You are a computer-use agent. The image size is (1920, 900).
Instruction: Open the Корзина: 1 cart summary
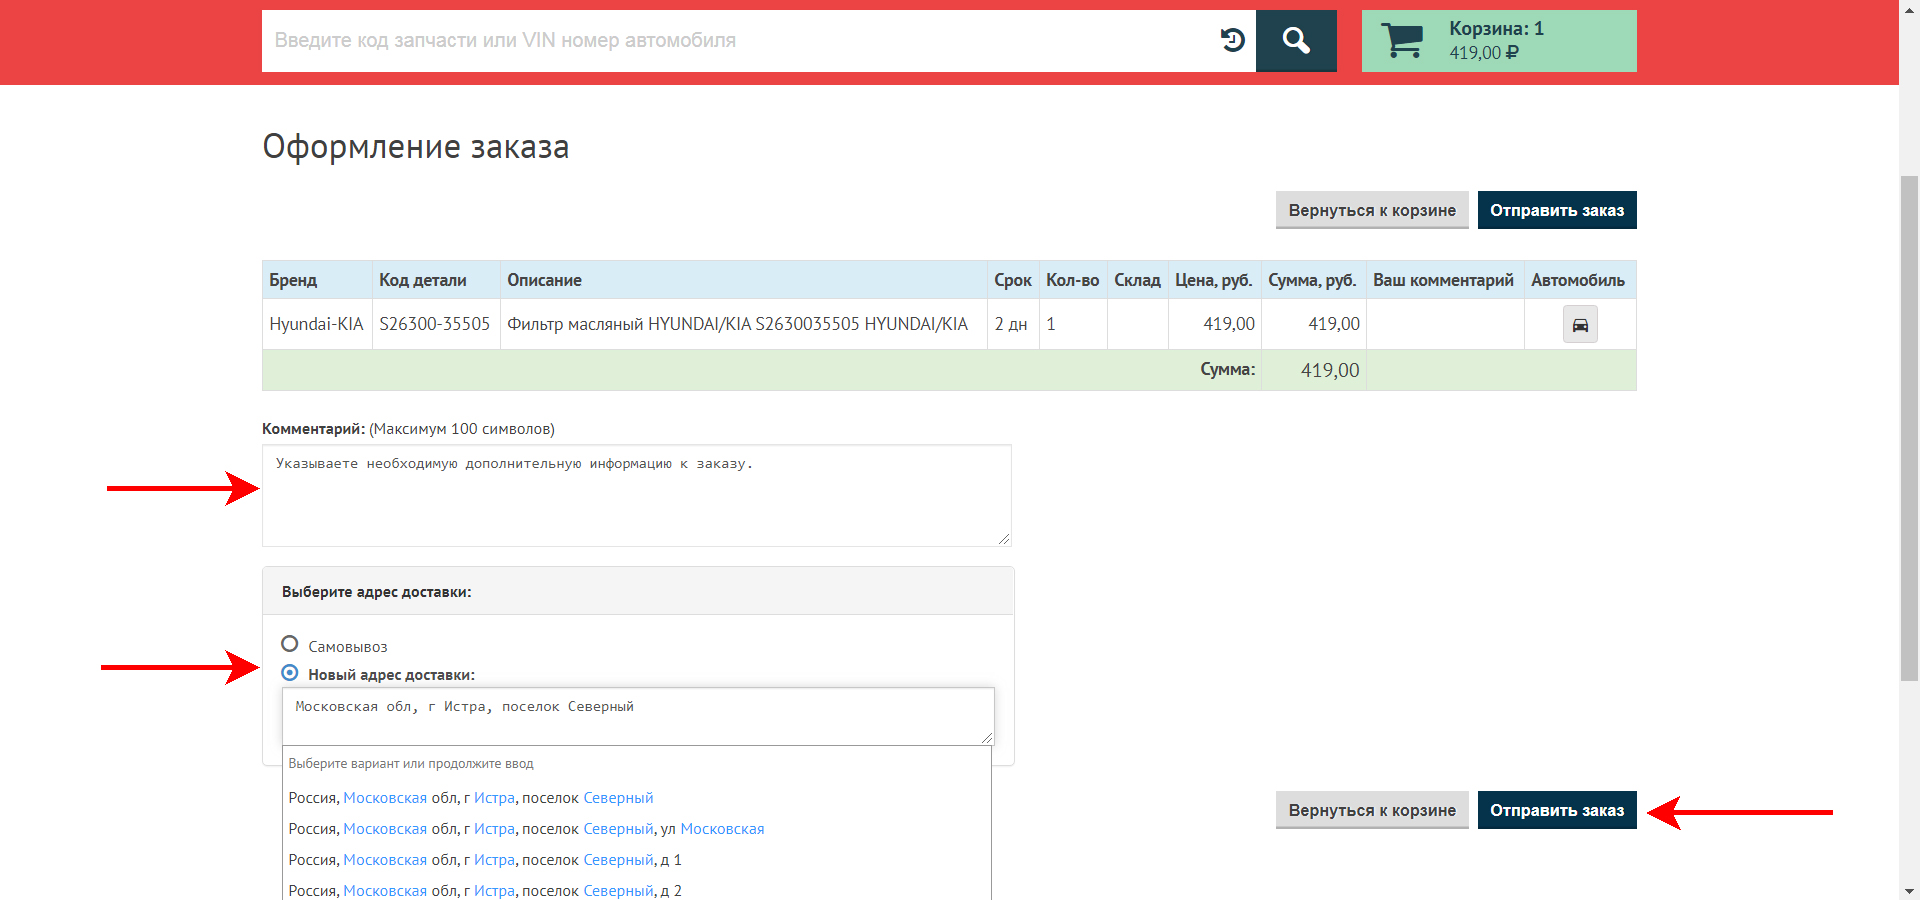pyautogui.click(x=1499, y=41)
